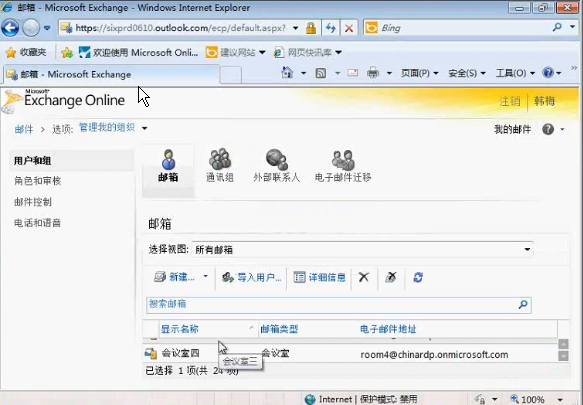Switch to the 通讯组 groups tab icon
Viewport: 583px width, 405px height.
pos(220,165)
